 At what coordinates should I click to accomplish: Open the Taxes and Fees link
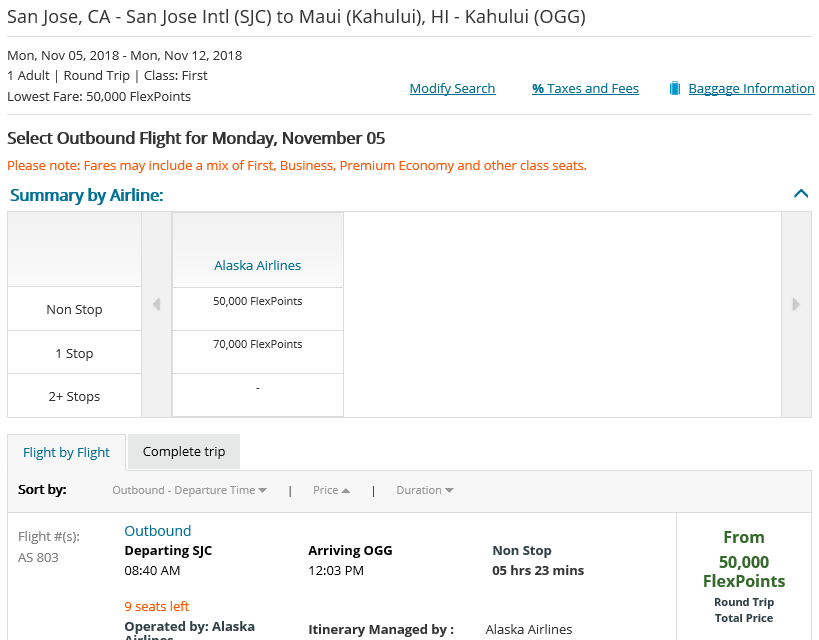coord(592,89)
